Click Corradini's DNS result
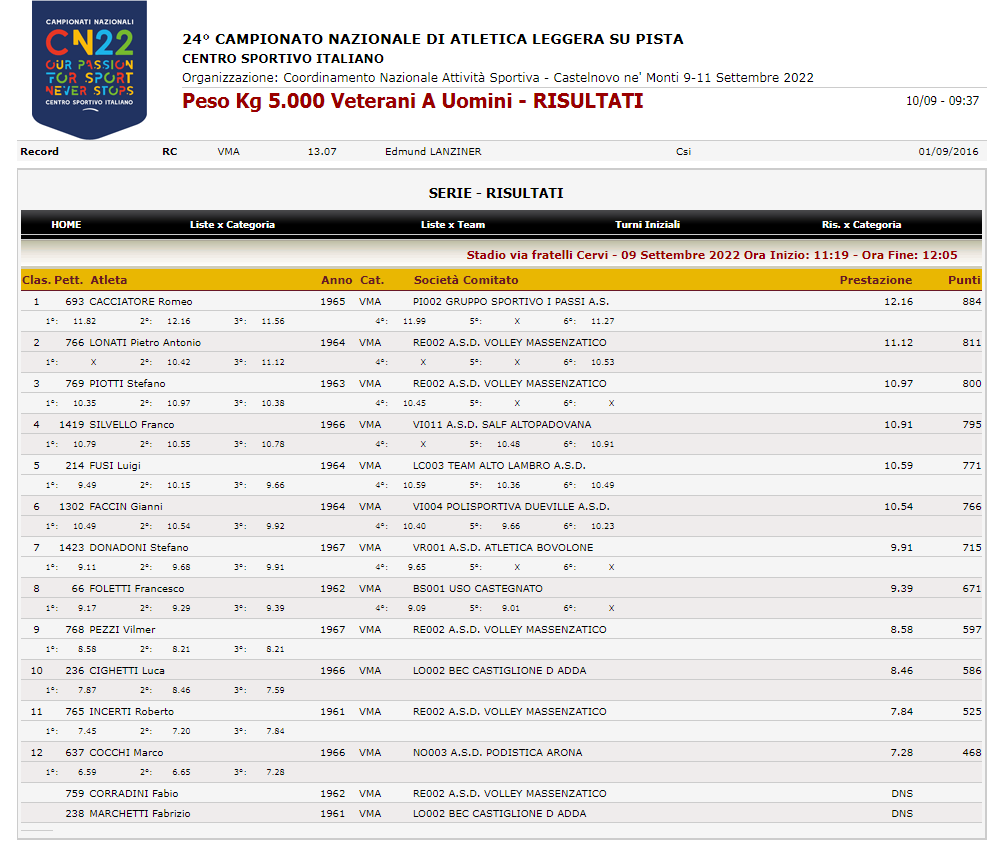Image resolution: width=1006 pixels, height=851 pixels. 901,795
